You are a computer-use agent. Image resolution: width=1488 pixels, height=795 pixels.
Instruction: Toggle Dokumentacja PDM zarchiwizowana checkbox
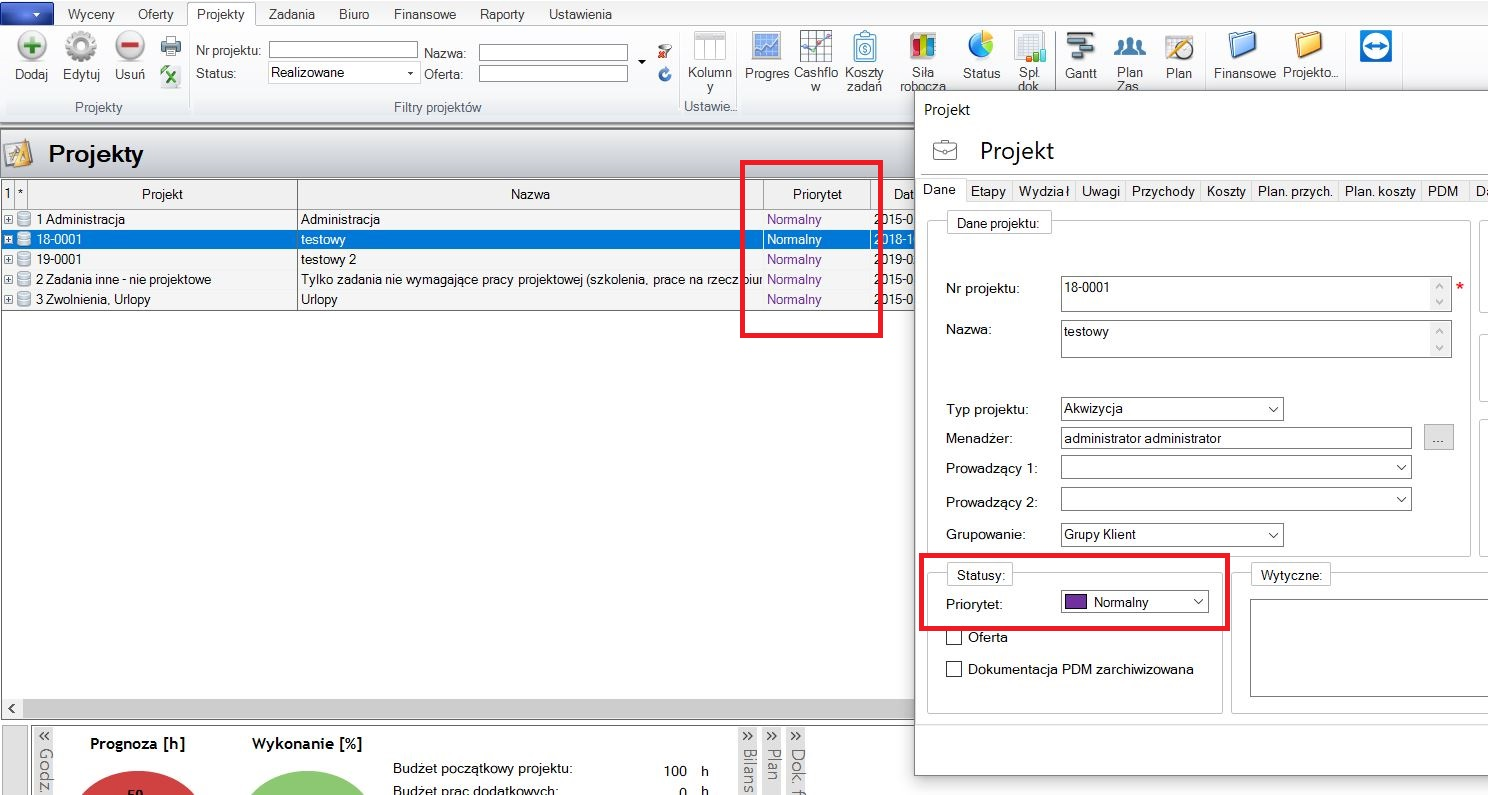tap(954, 669)
